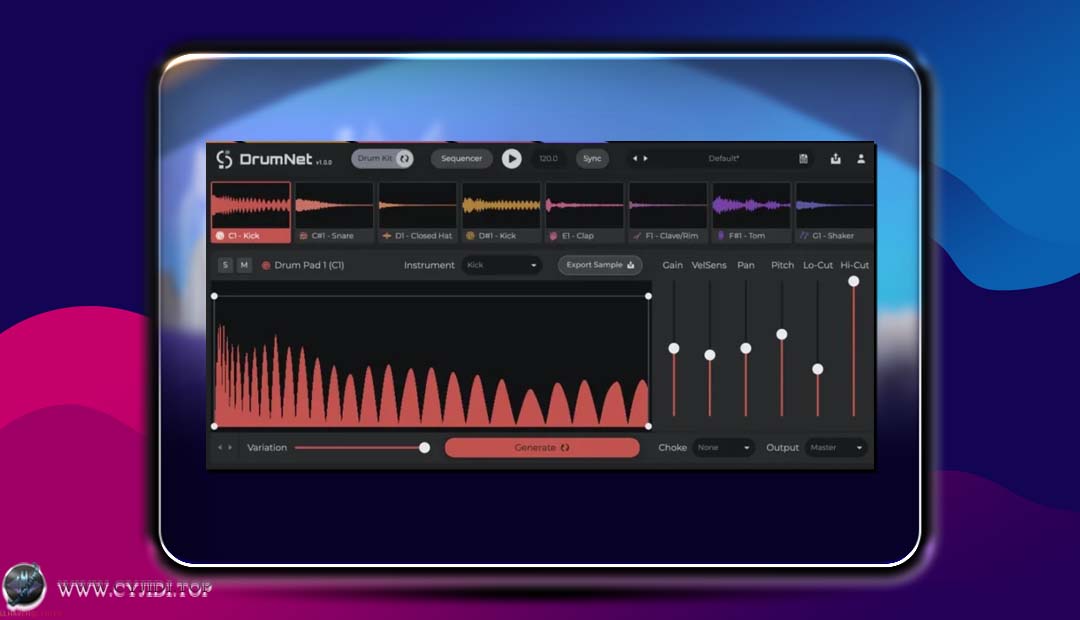Viewport: 1080px width, 620px height.
Task: Open the Choke dropdown set to None
Action: (x=723, y=448)
